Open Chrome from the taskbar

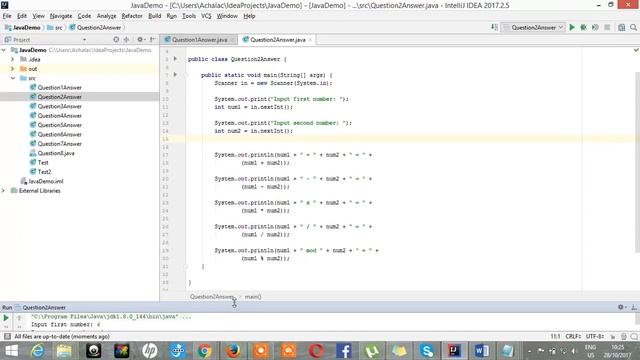(x=205, y=351)
